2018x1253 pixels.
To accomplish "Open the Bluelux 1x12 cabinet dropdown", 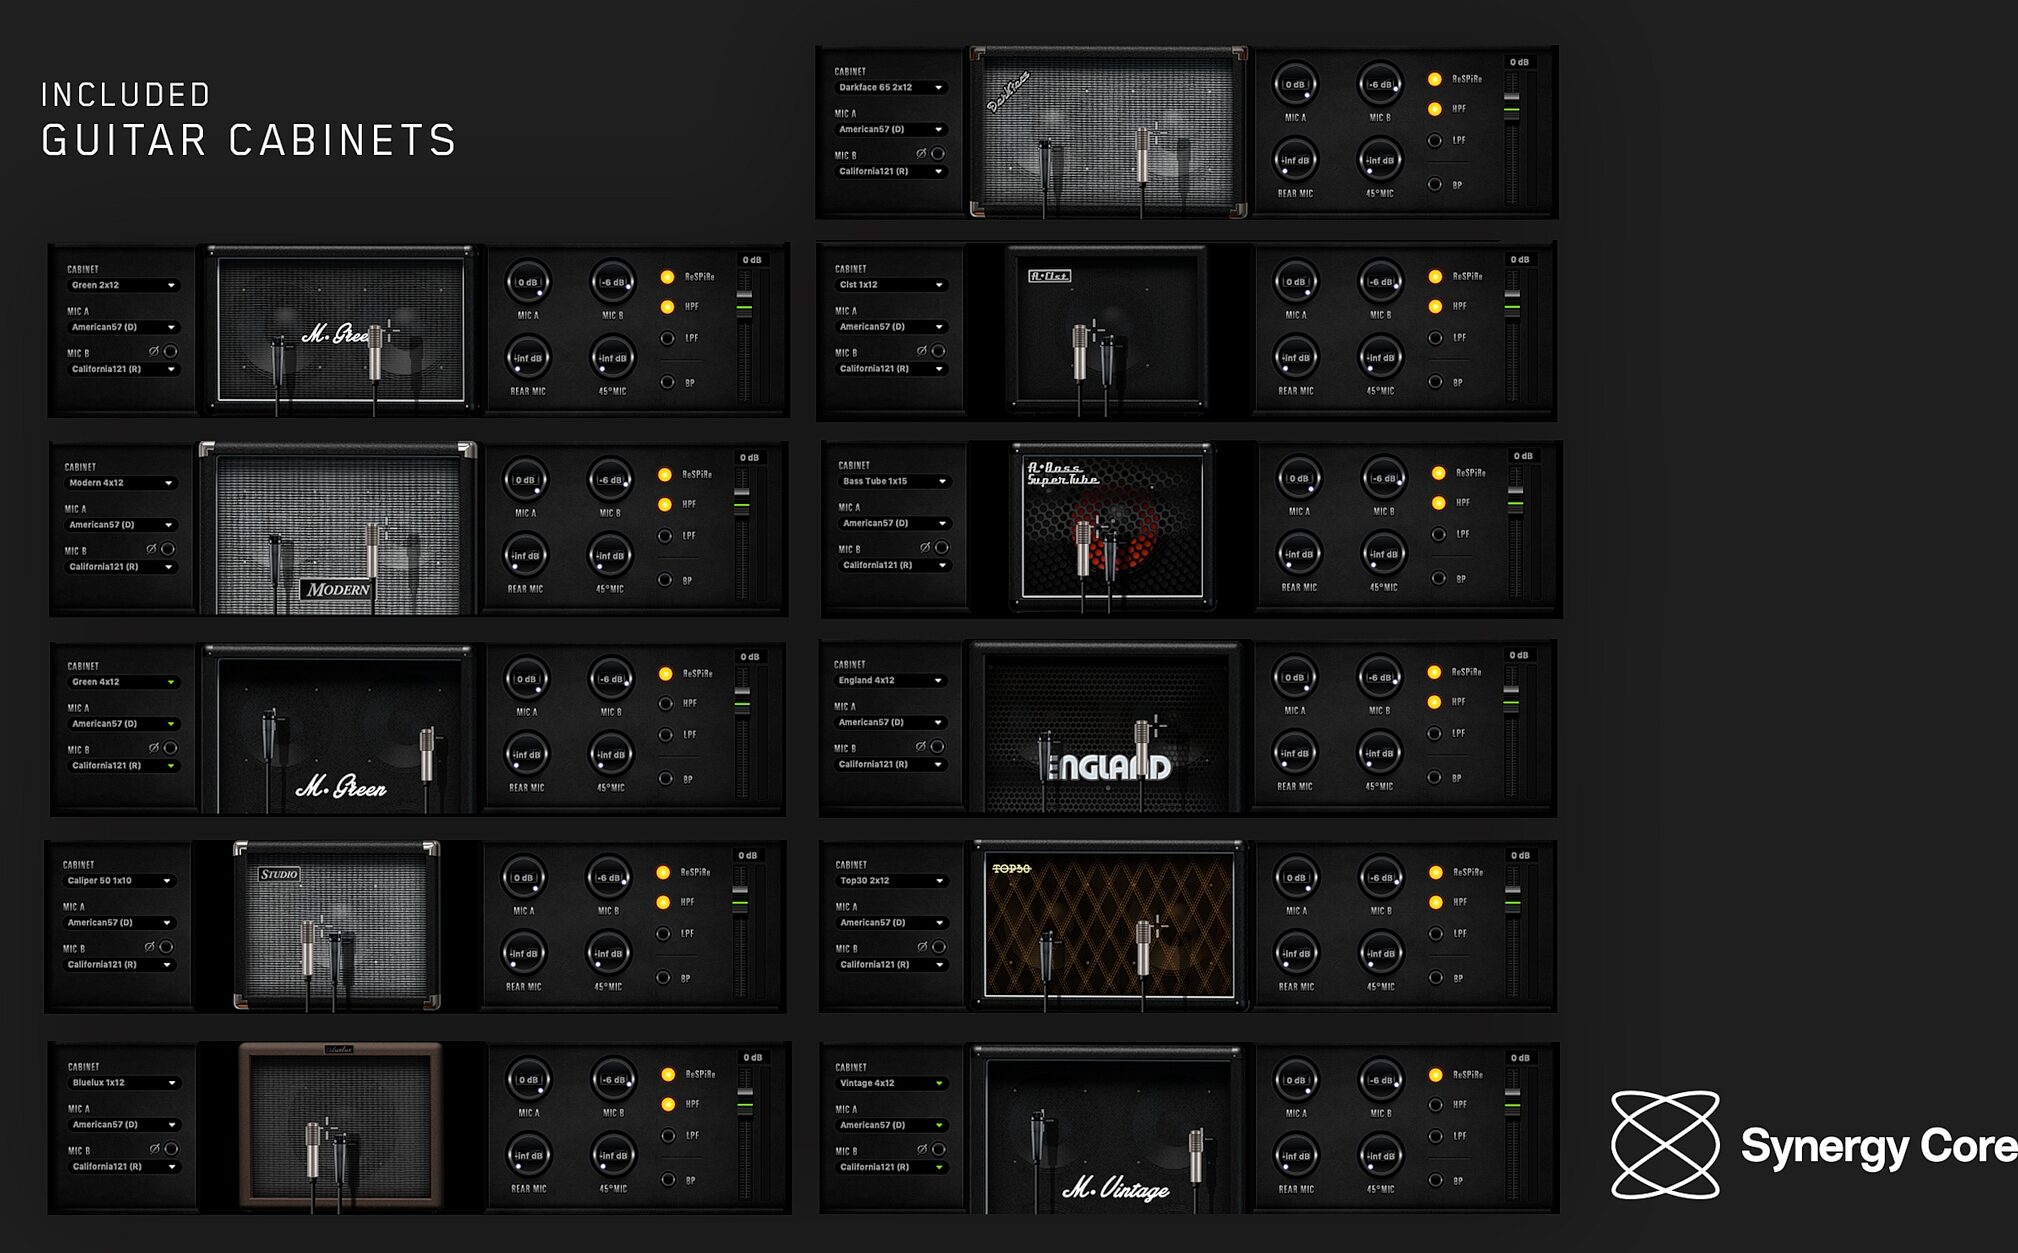I will coord(124,1083).
